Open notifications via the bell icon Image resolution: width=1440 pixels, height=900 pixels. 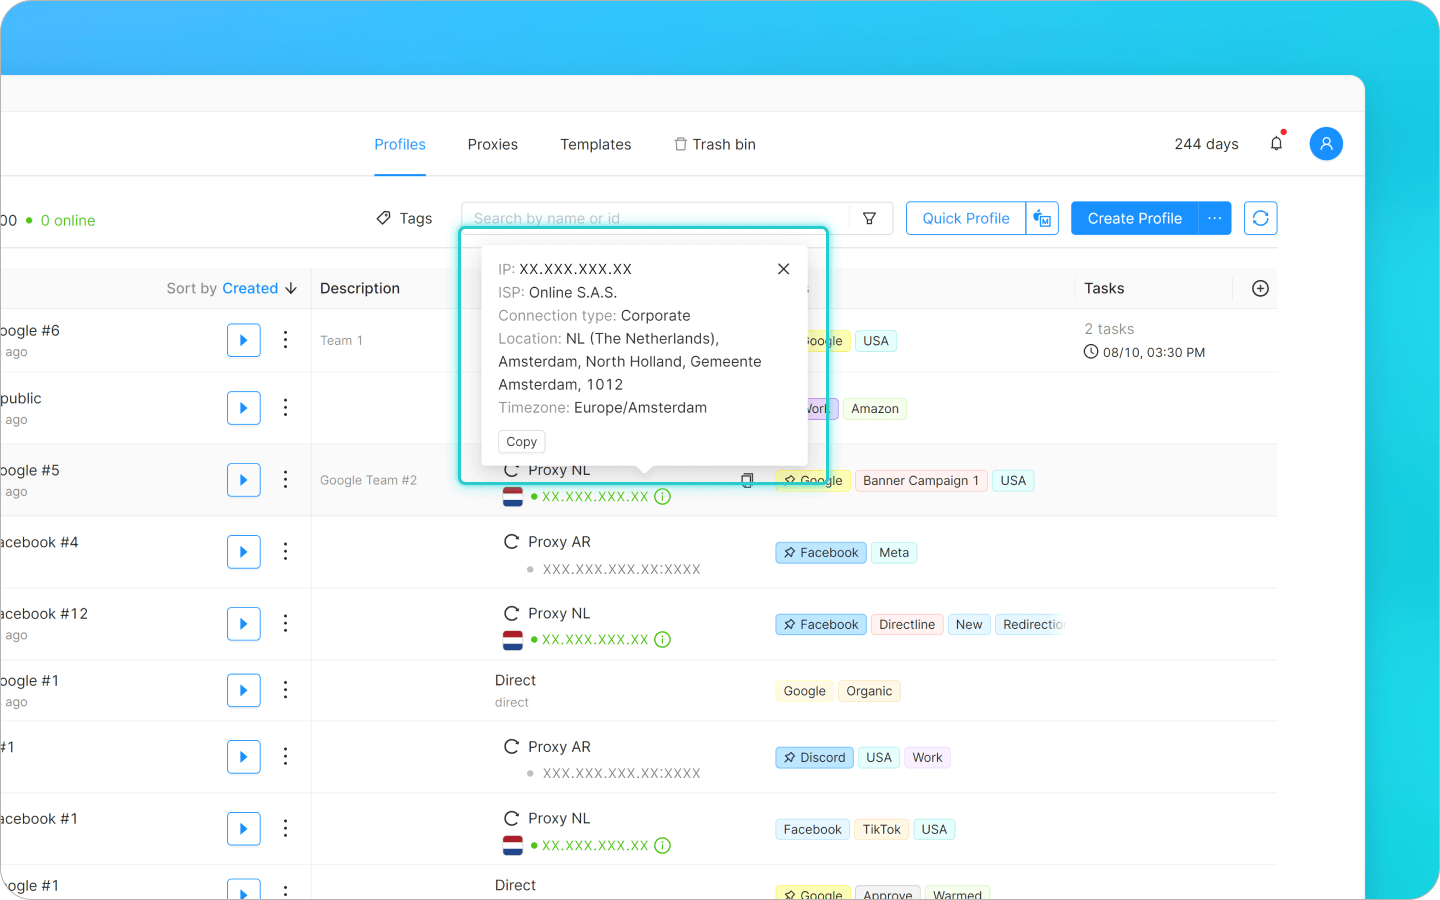tap(1276, 143)
